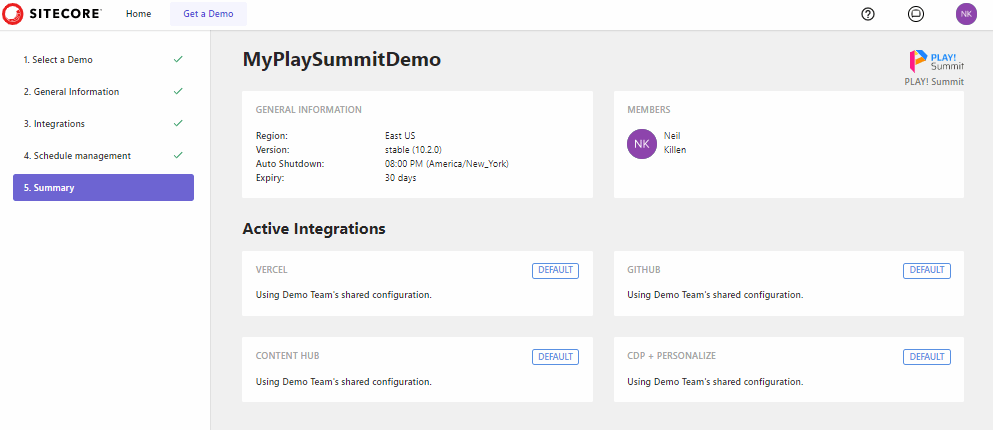Go to step 1. Select a Demo

coord(58,60)
